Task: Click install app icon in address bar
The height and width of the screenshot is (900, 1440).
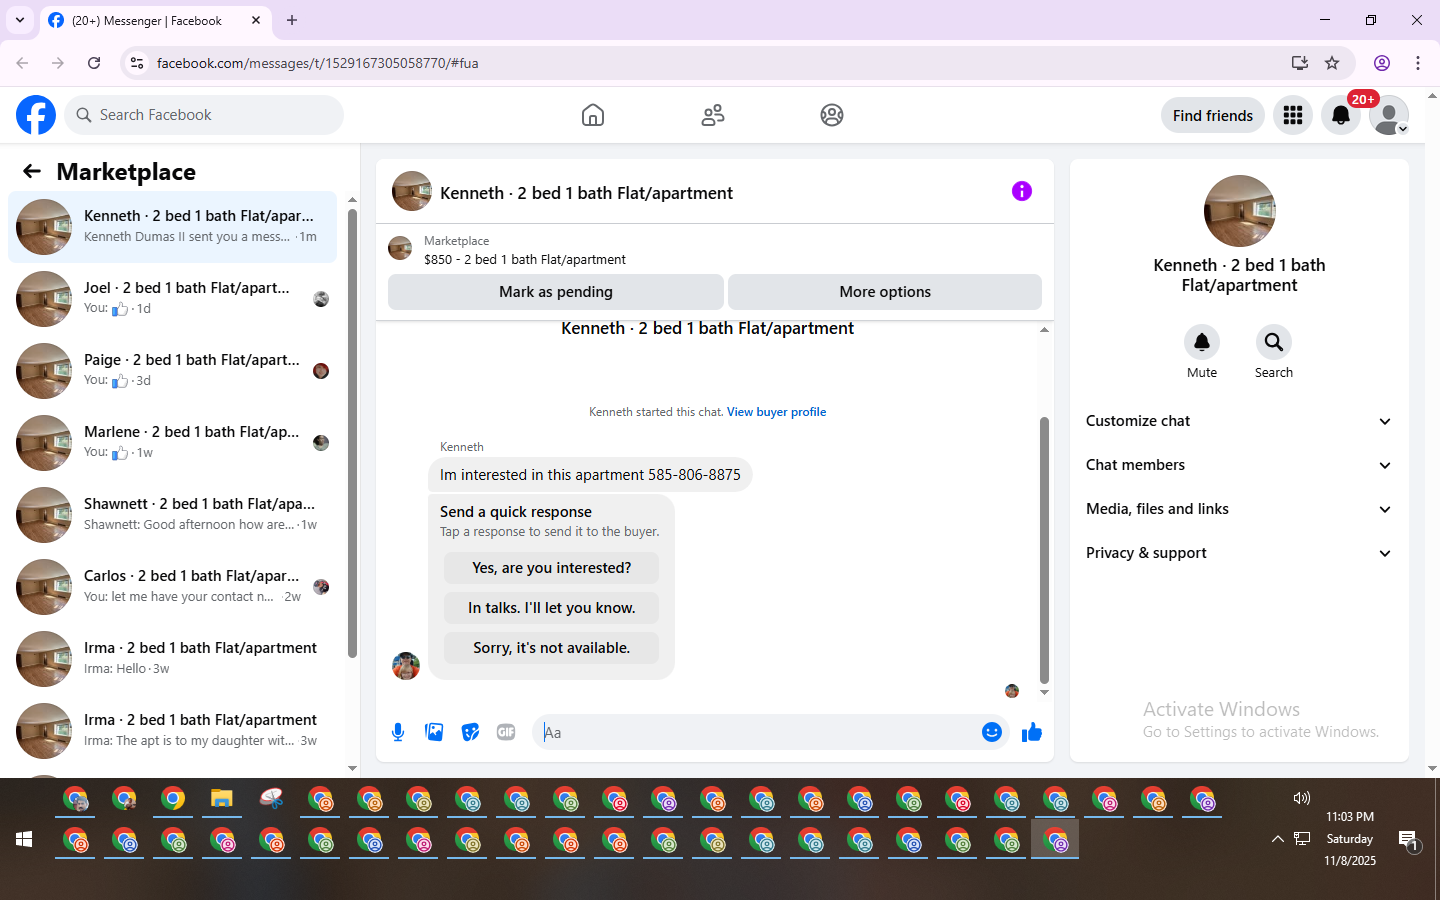Action: point(1299,63)
